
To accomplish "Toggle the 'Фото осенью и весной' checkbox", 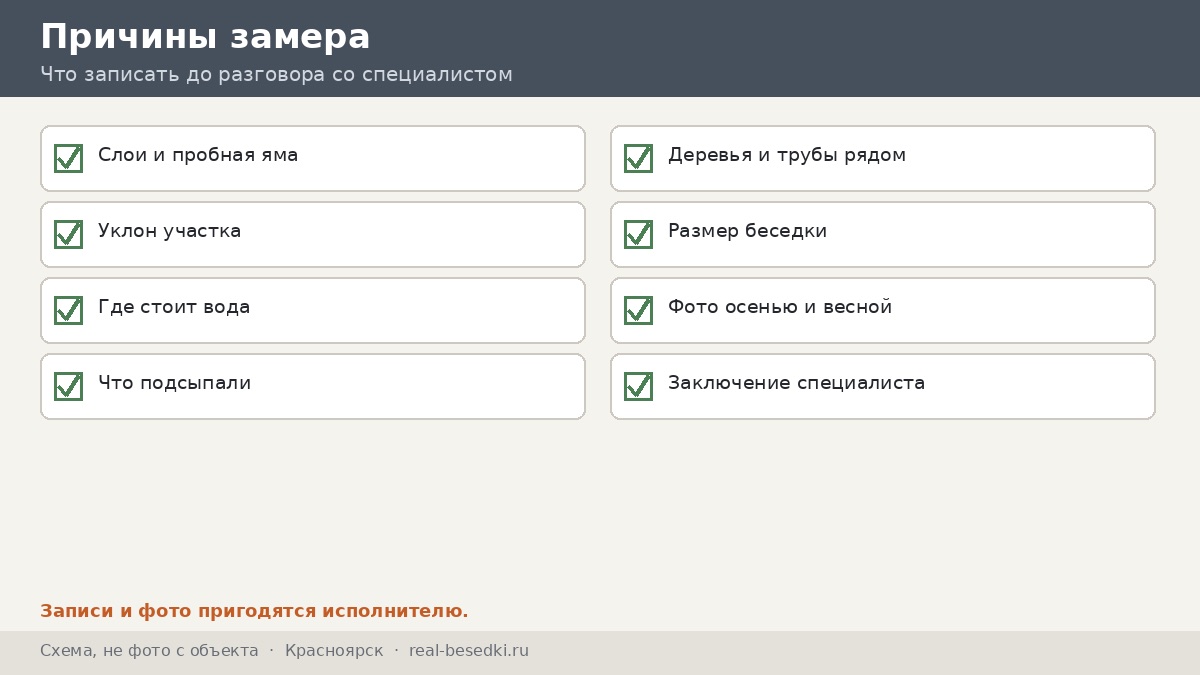I will [638, 310].
